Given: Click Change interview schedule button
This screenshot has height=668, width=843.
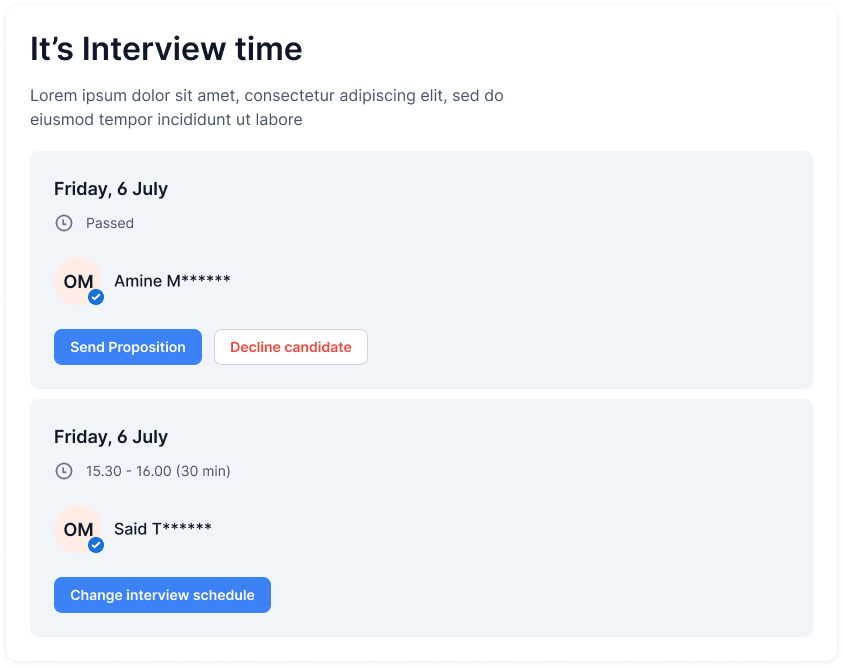Looking at the screenshot, I should click(162, 595).
